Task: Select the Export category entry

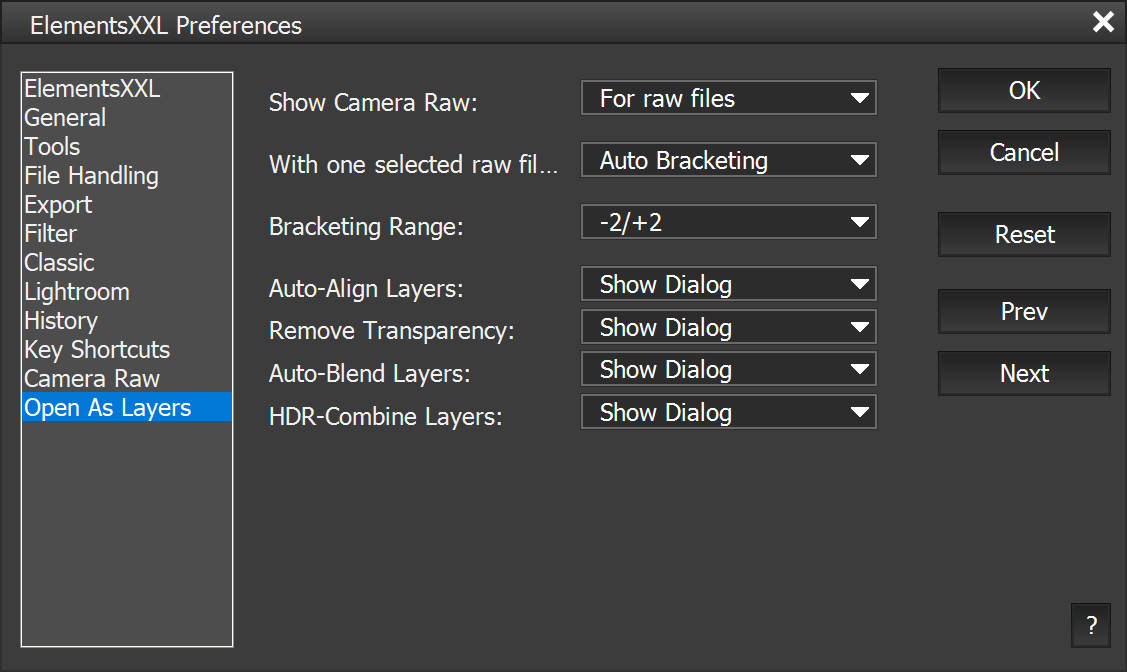Action: pos(58,205)
